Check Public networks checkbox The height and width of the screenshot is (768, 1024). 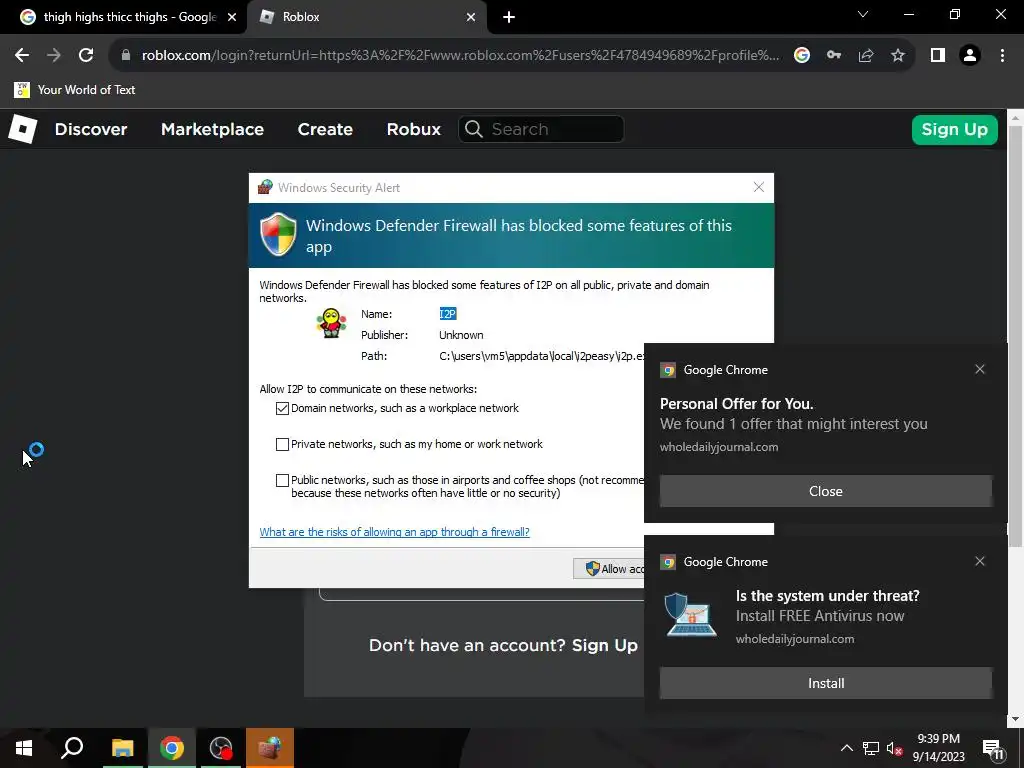tap(282, 481)
